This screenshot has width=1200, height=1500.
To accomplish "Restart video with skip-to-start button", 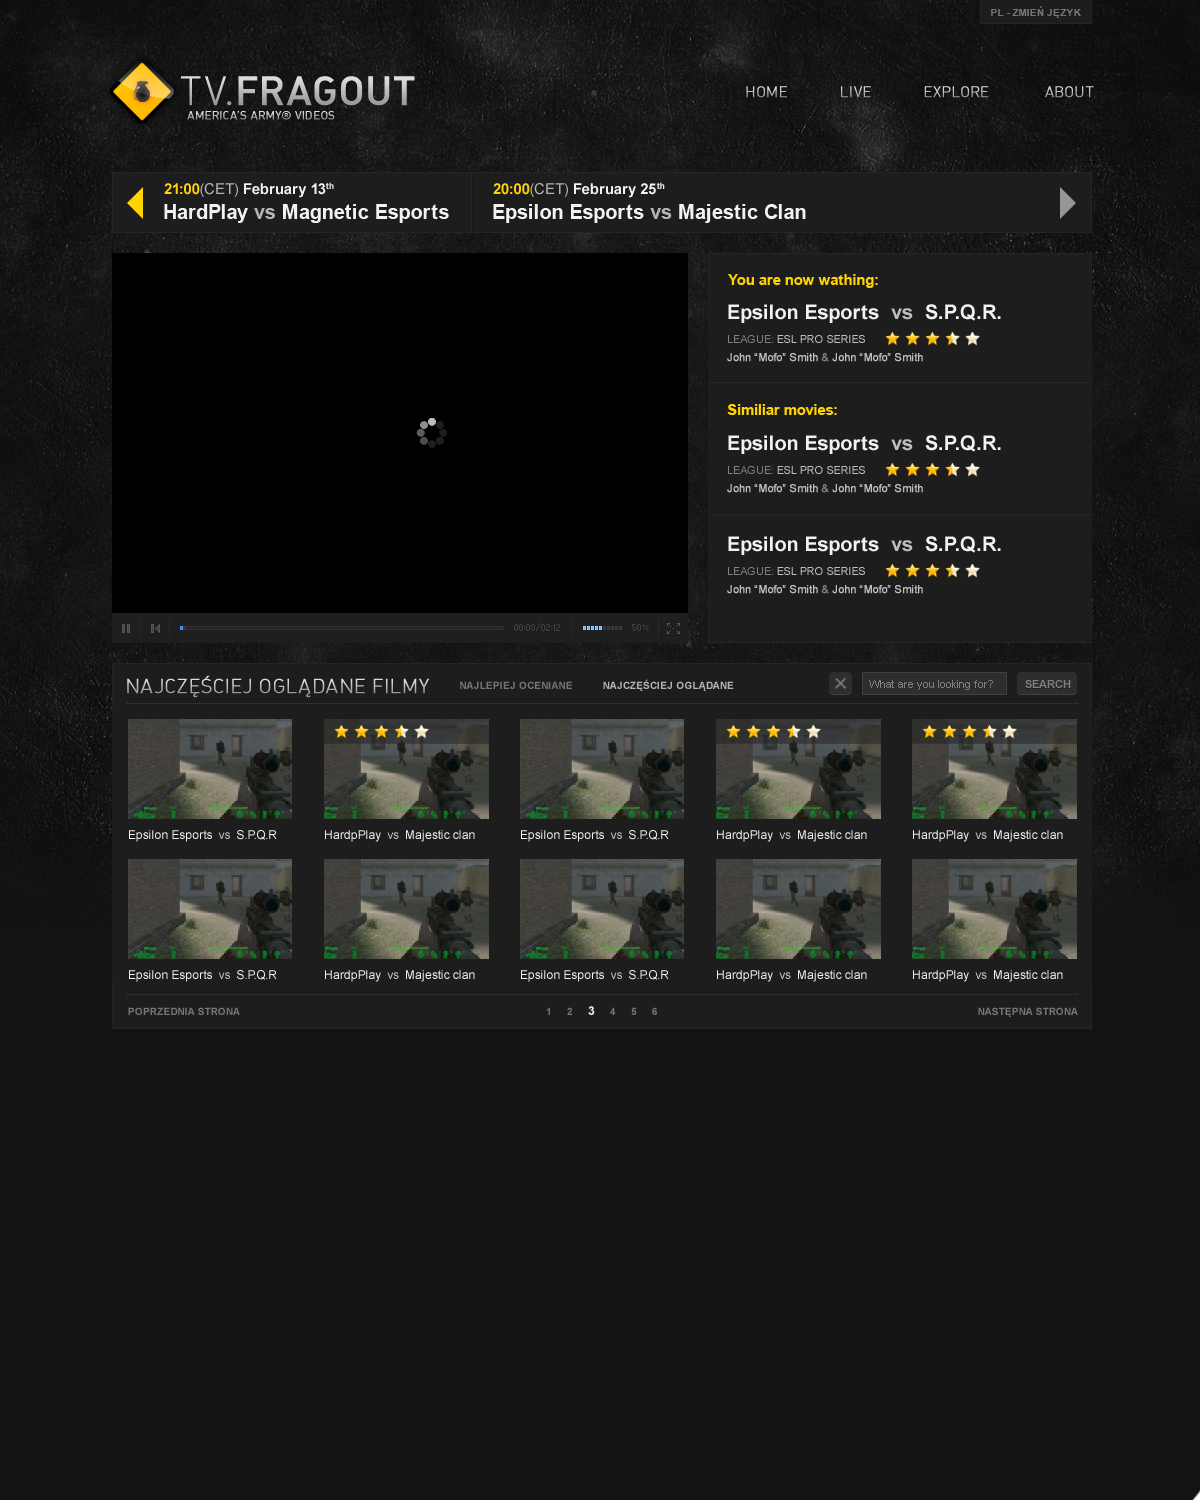I will tap(155, 628).
